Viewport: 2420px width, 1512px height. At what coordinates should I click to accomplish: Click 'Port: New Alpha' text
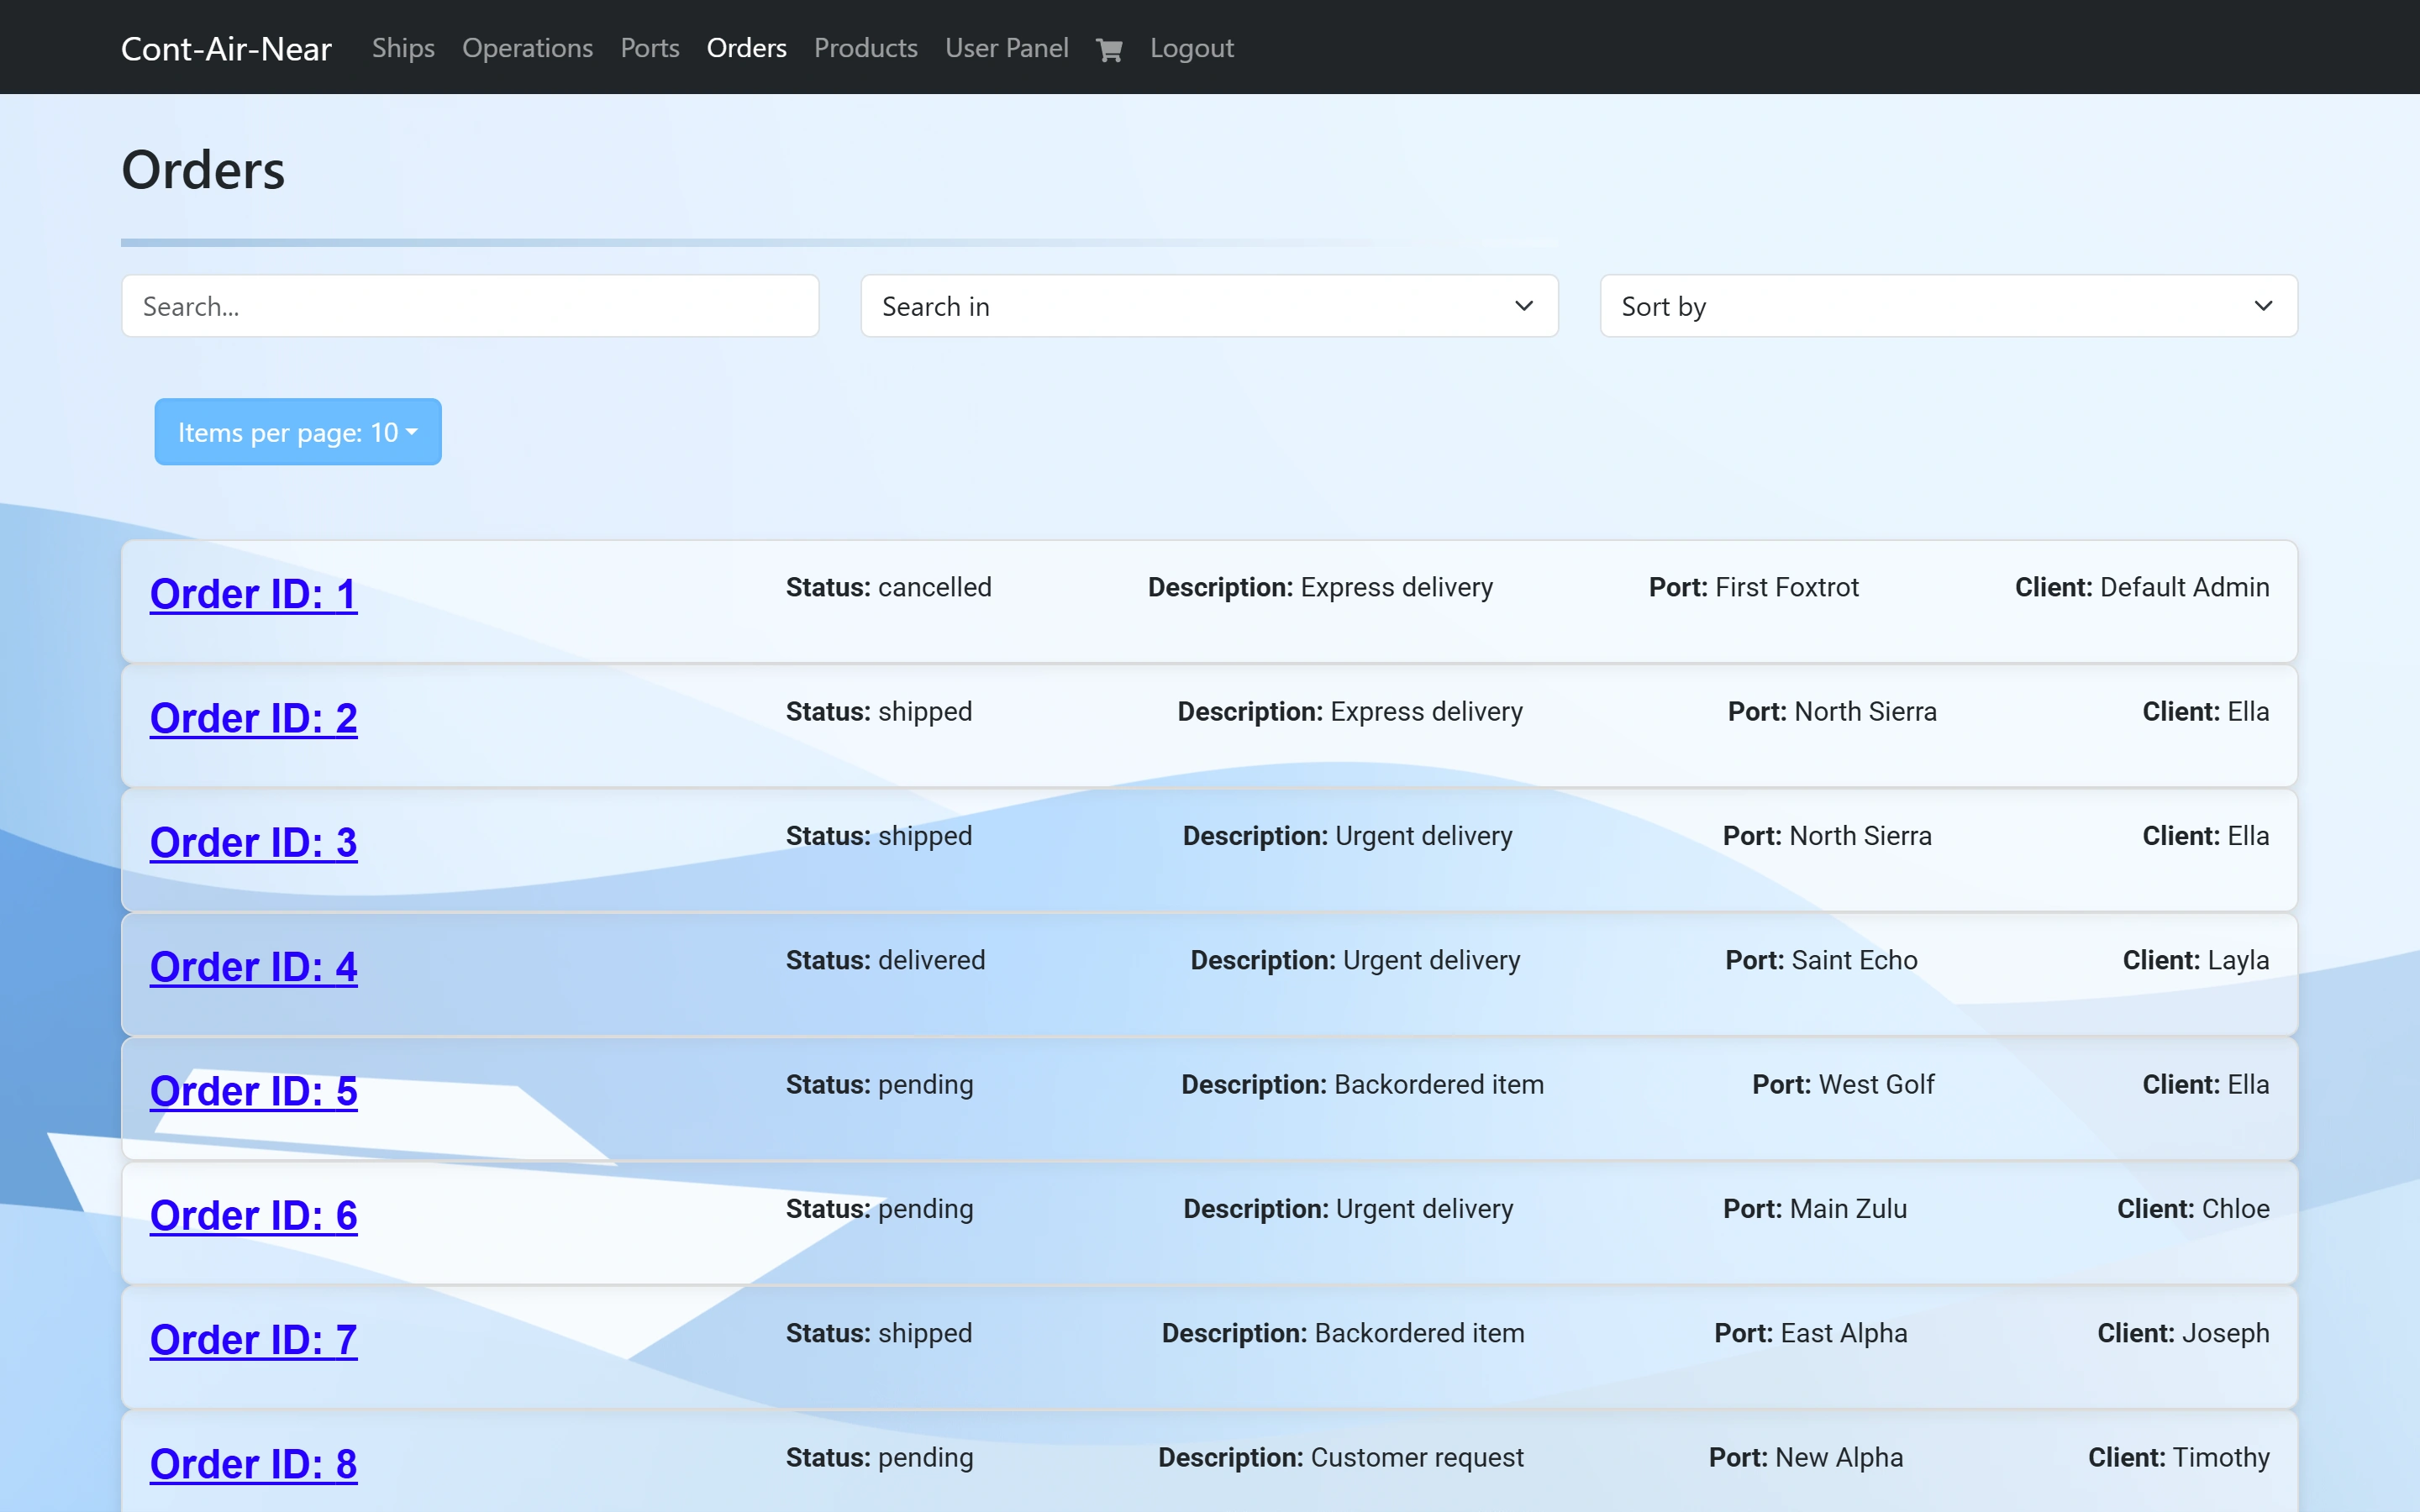[x=1806, y=1457]
